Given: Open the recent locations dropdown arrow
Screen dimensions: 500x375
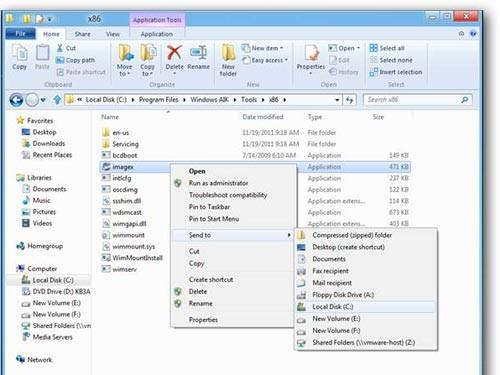Looking at the screenshot, I should click(x=43, y=100).
